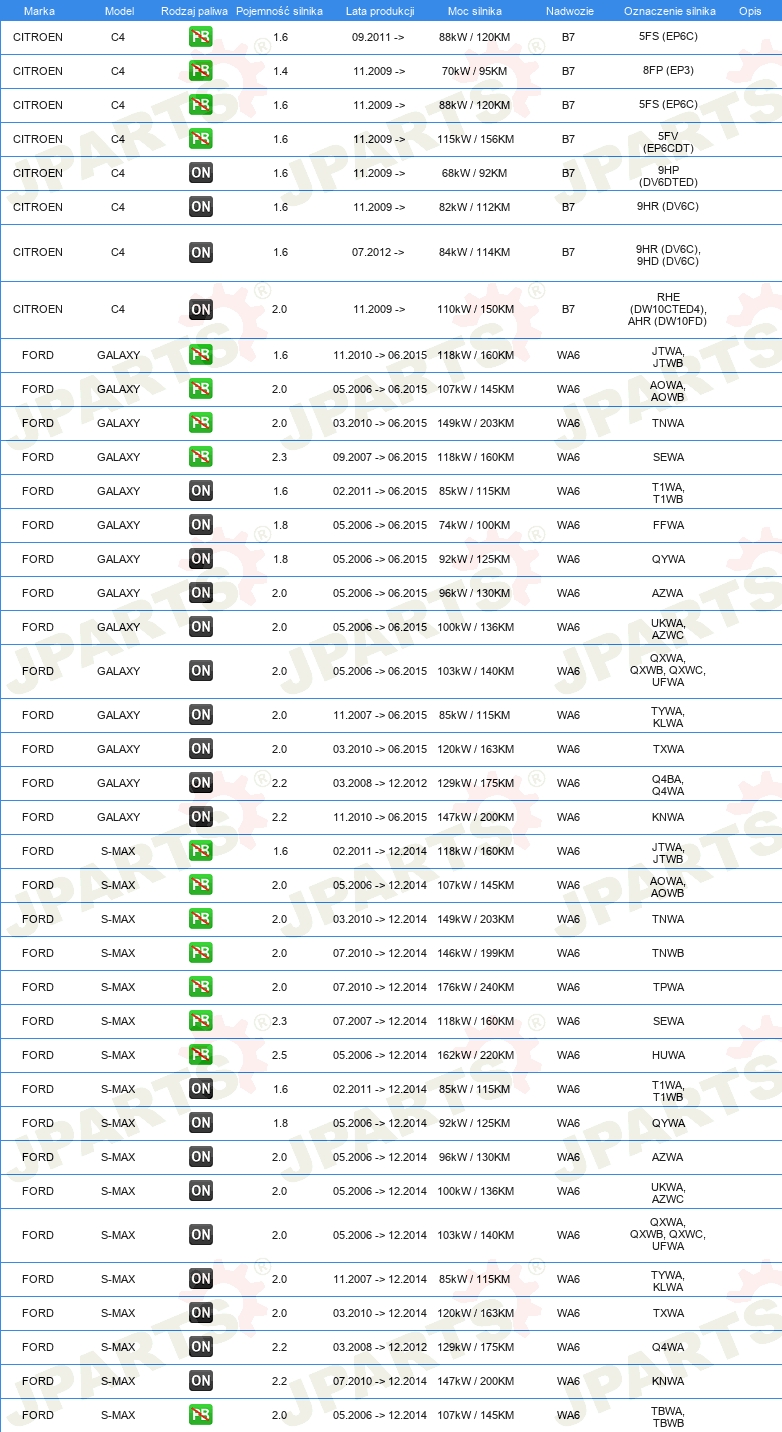Click ON diesel icon in Citroen C4 110kW/150KM row
This screenshot has height=1432, width=782.
pos(201,309)
